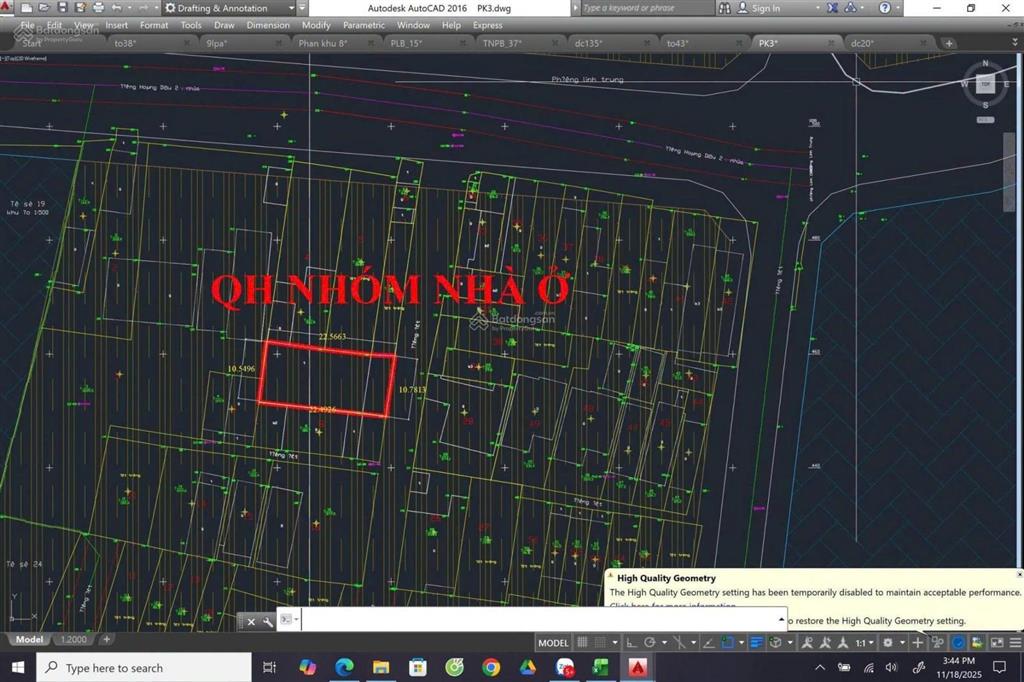Click the Windows Start button
The image size is (1024, 682).
(18, 667)
